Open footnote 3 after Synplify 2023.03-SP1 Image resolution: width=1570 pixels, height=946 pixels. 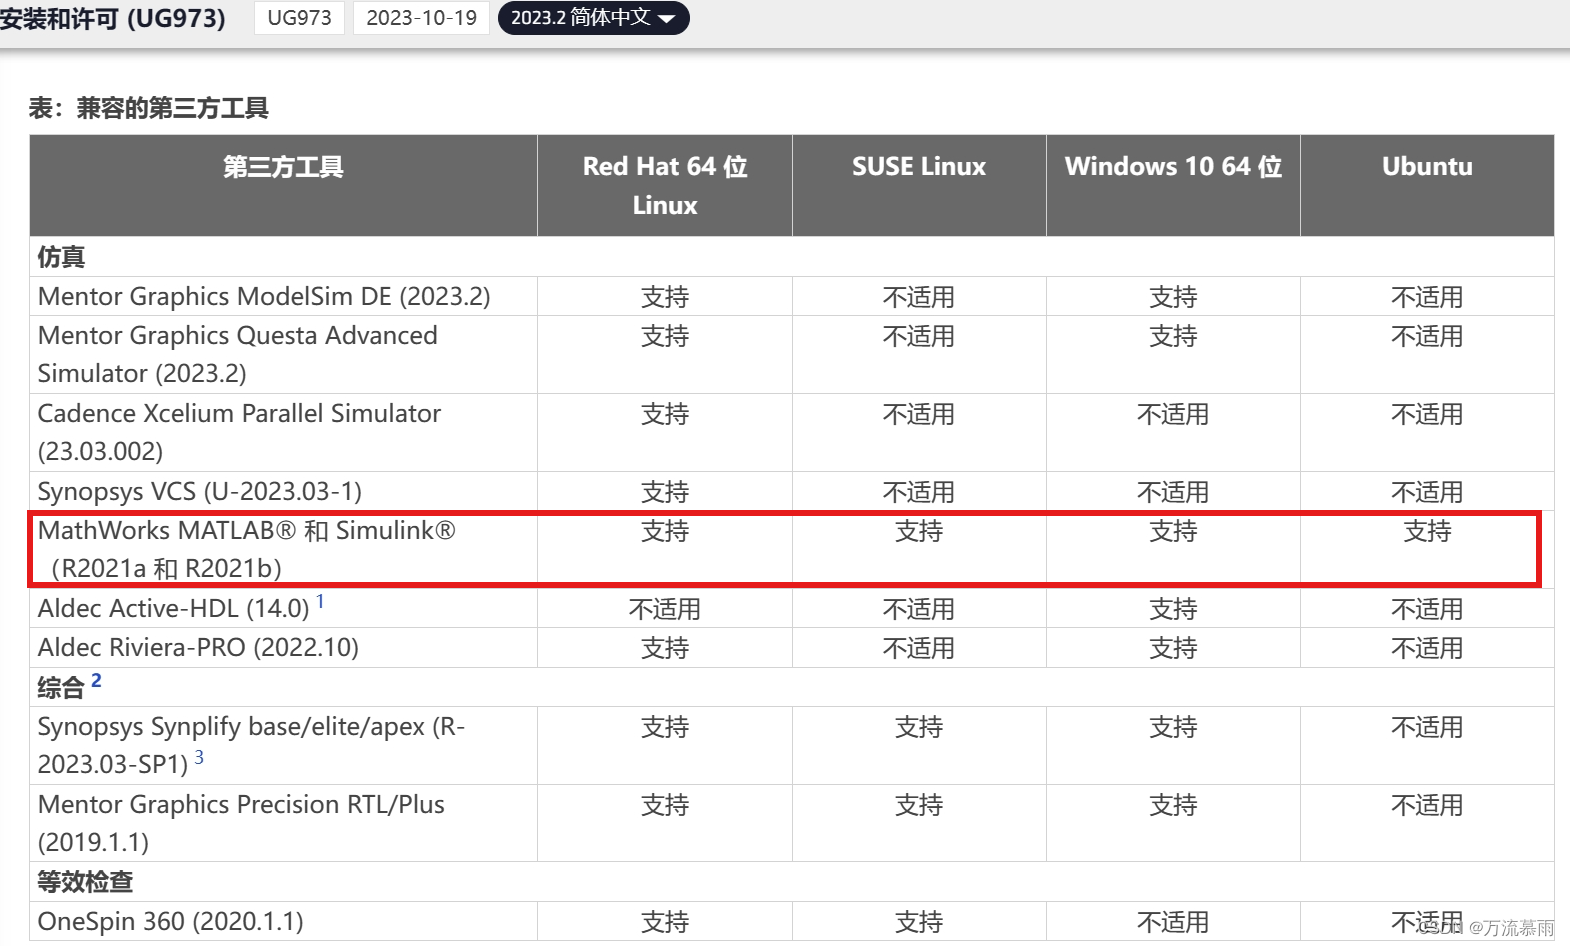[199, 757]
